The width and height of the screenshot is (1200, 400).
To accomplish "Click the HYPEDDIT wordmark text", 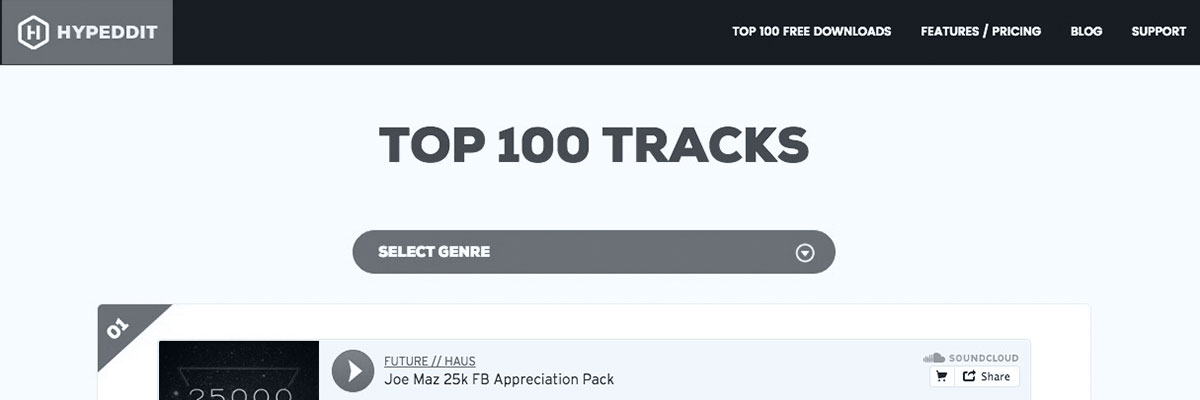I will coord(108,32).
